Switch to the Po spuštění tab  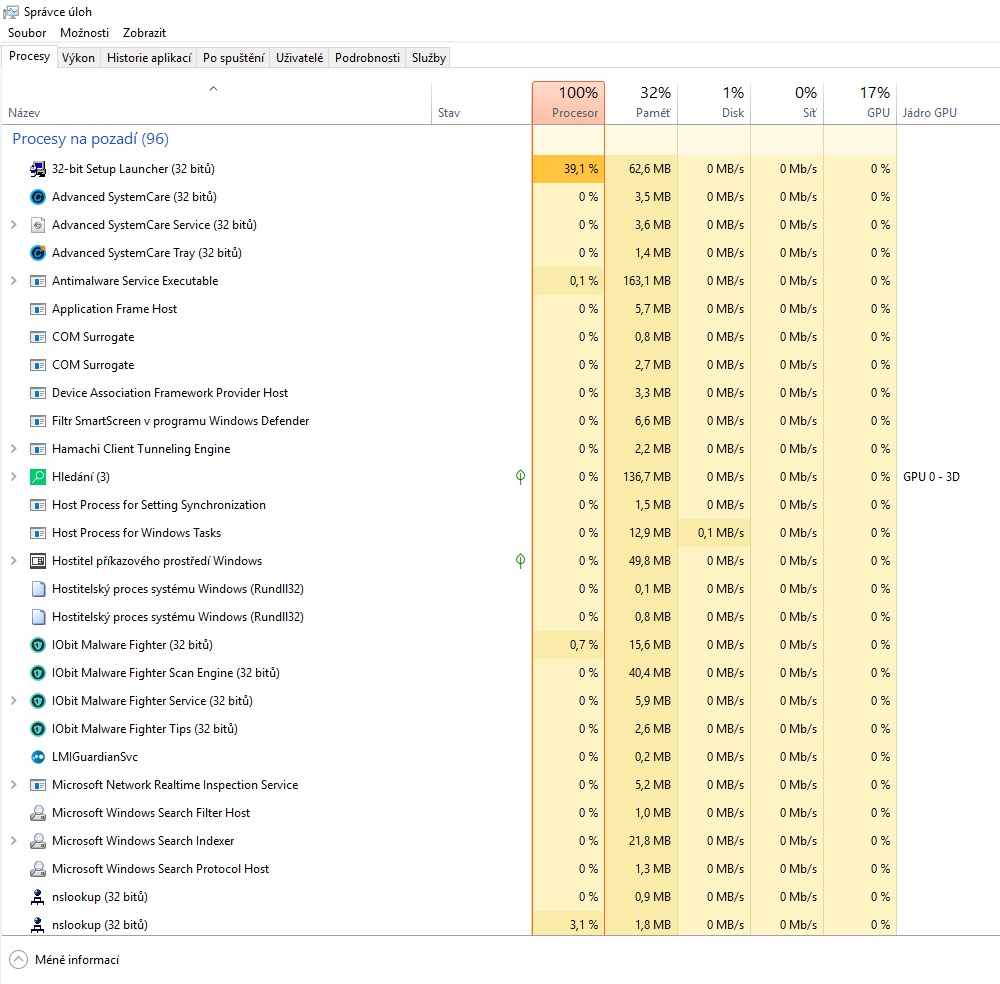pos(233,58)
